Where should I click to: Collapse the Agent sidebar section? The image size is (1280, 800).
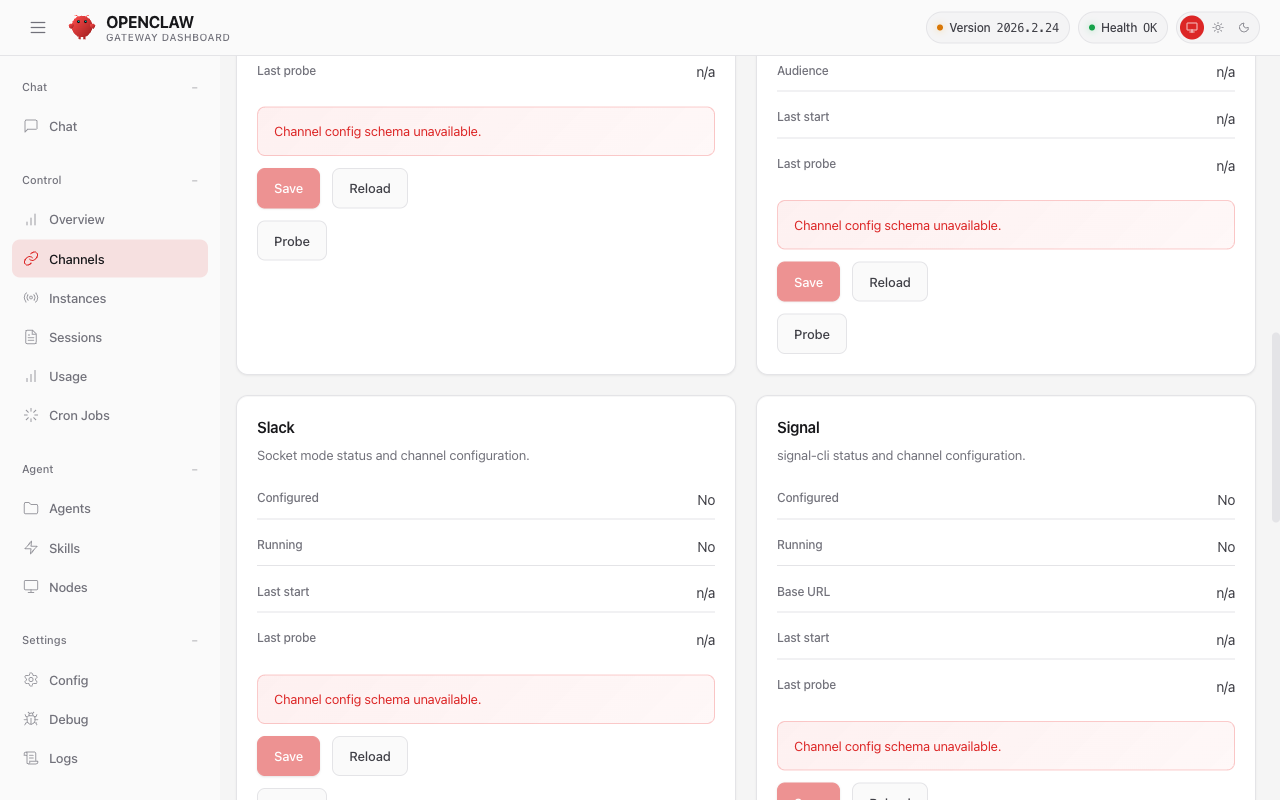[x=194, y=469]
